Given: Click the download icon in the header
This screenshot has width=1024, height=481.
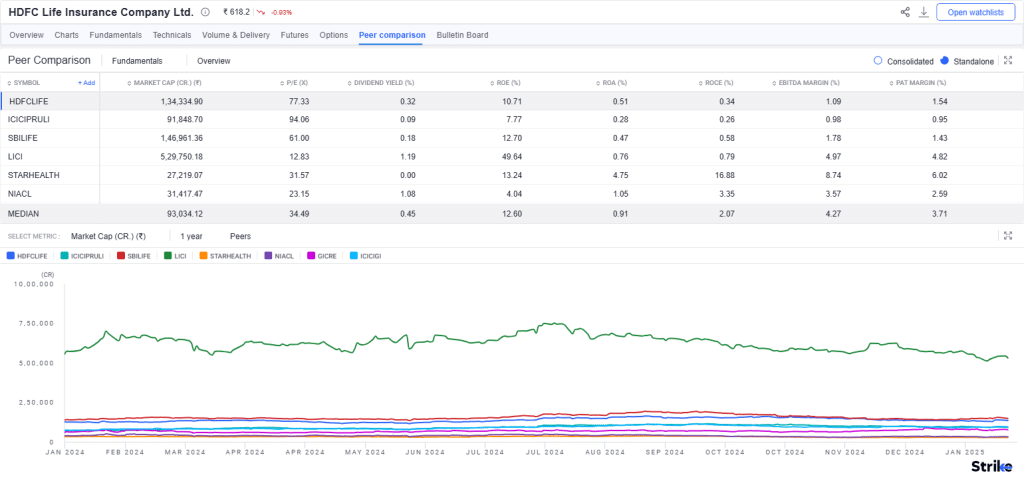Looking at the screenshot, I should pyautogui.click(x=923, y=13).
